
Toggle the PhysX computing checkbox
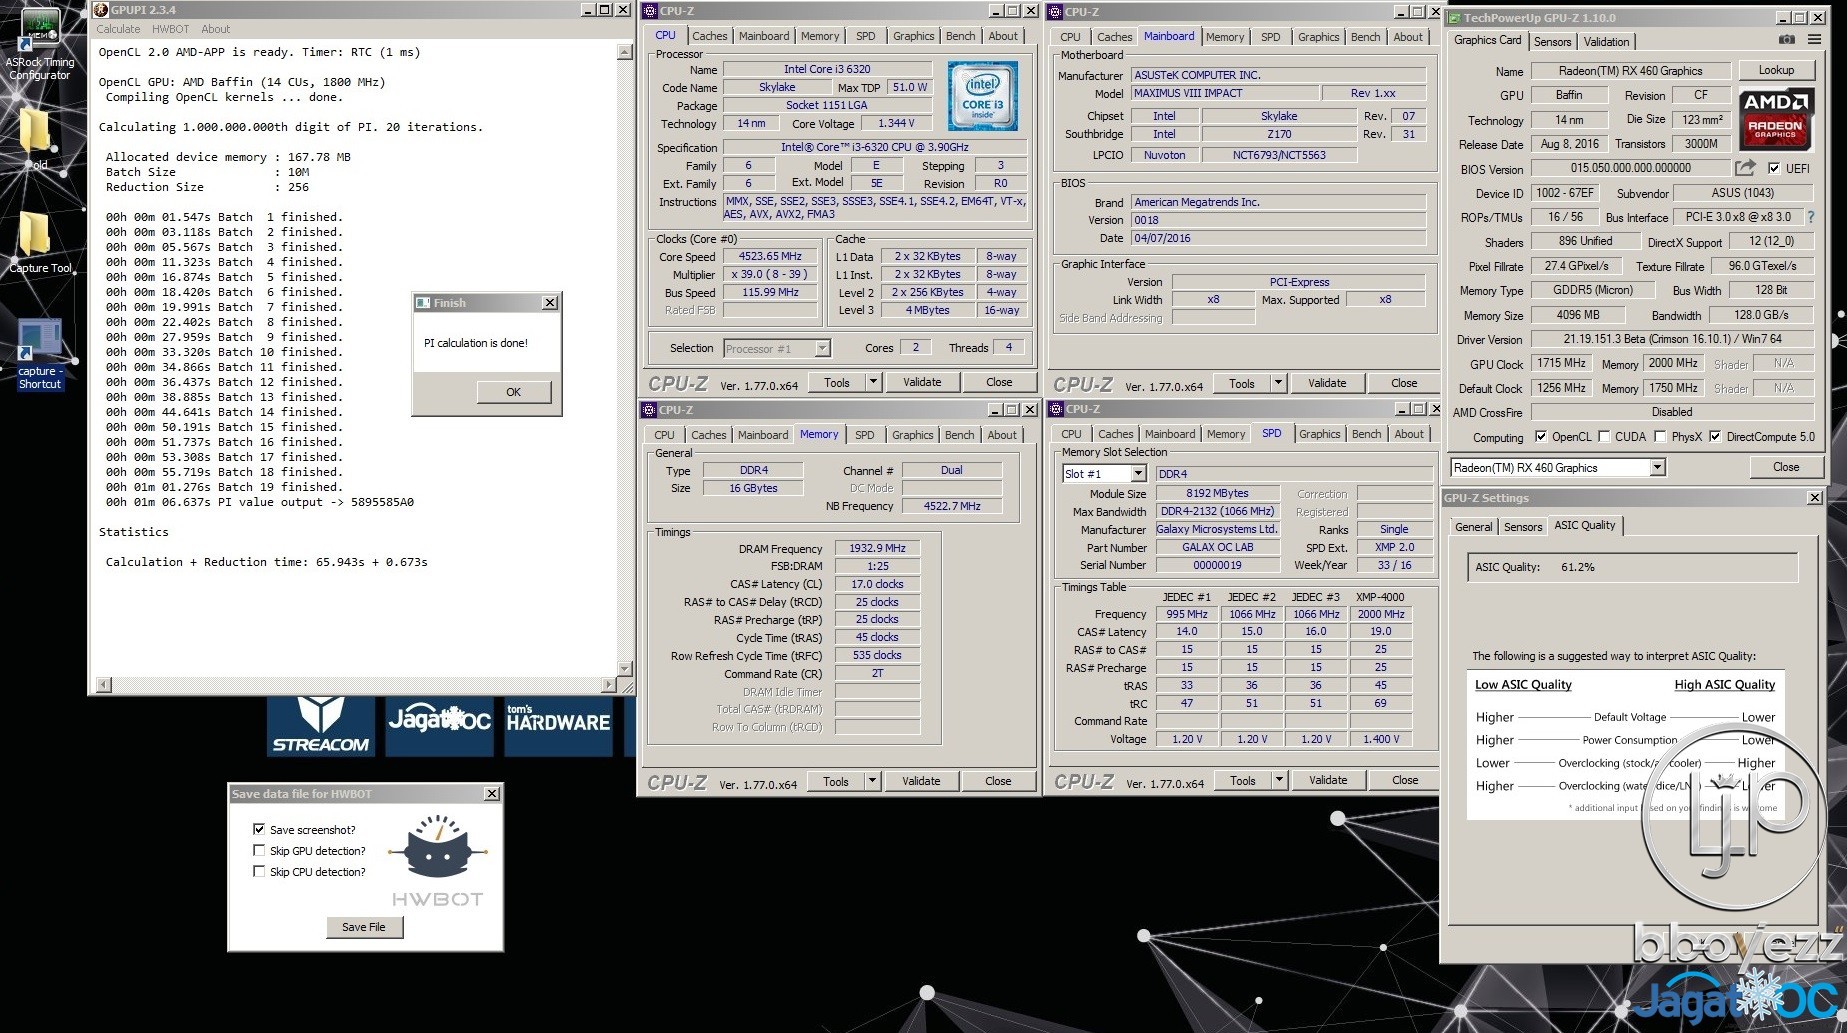coord(1660,437)
